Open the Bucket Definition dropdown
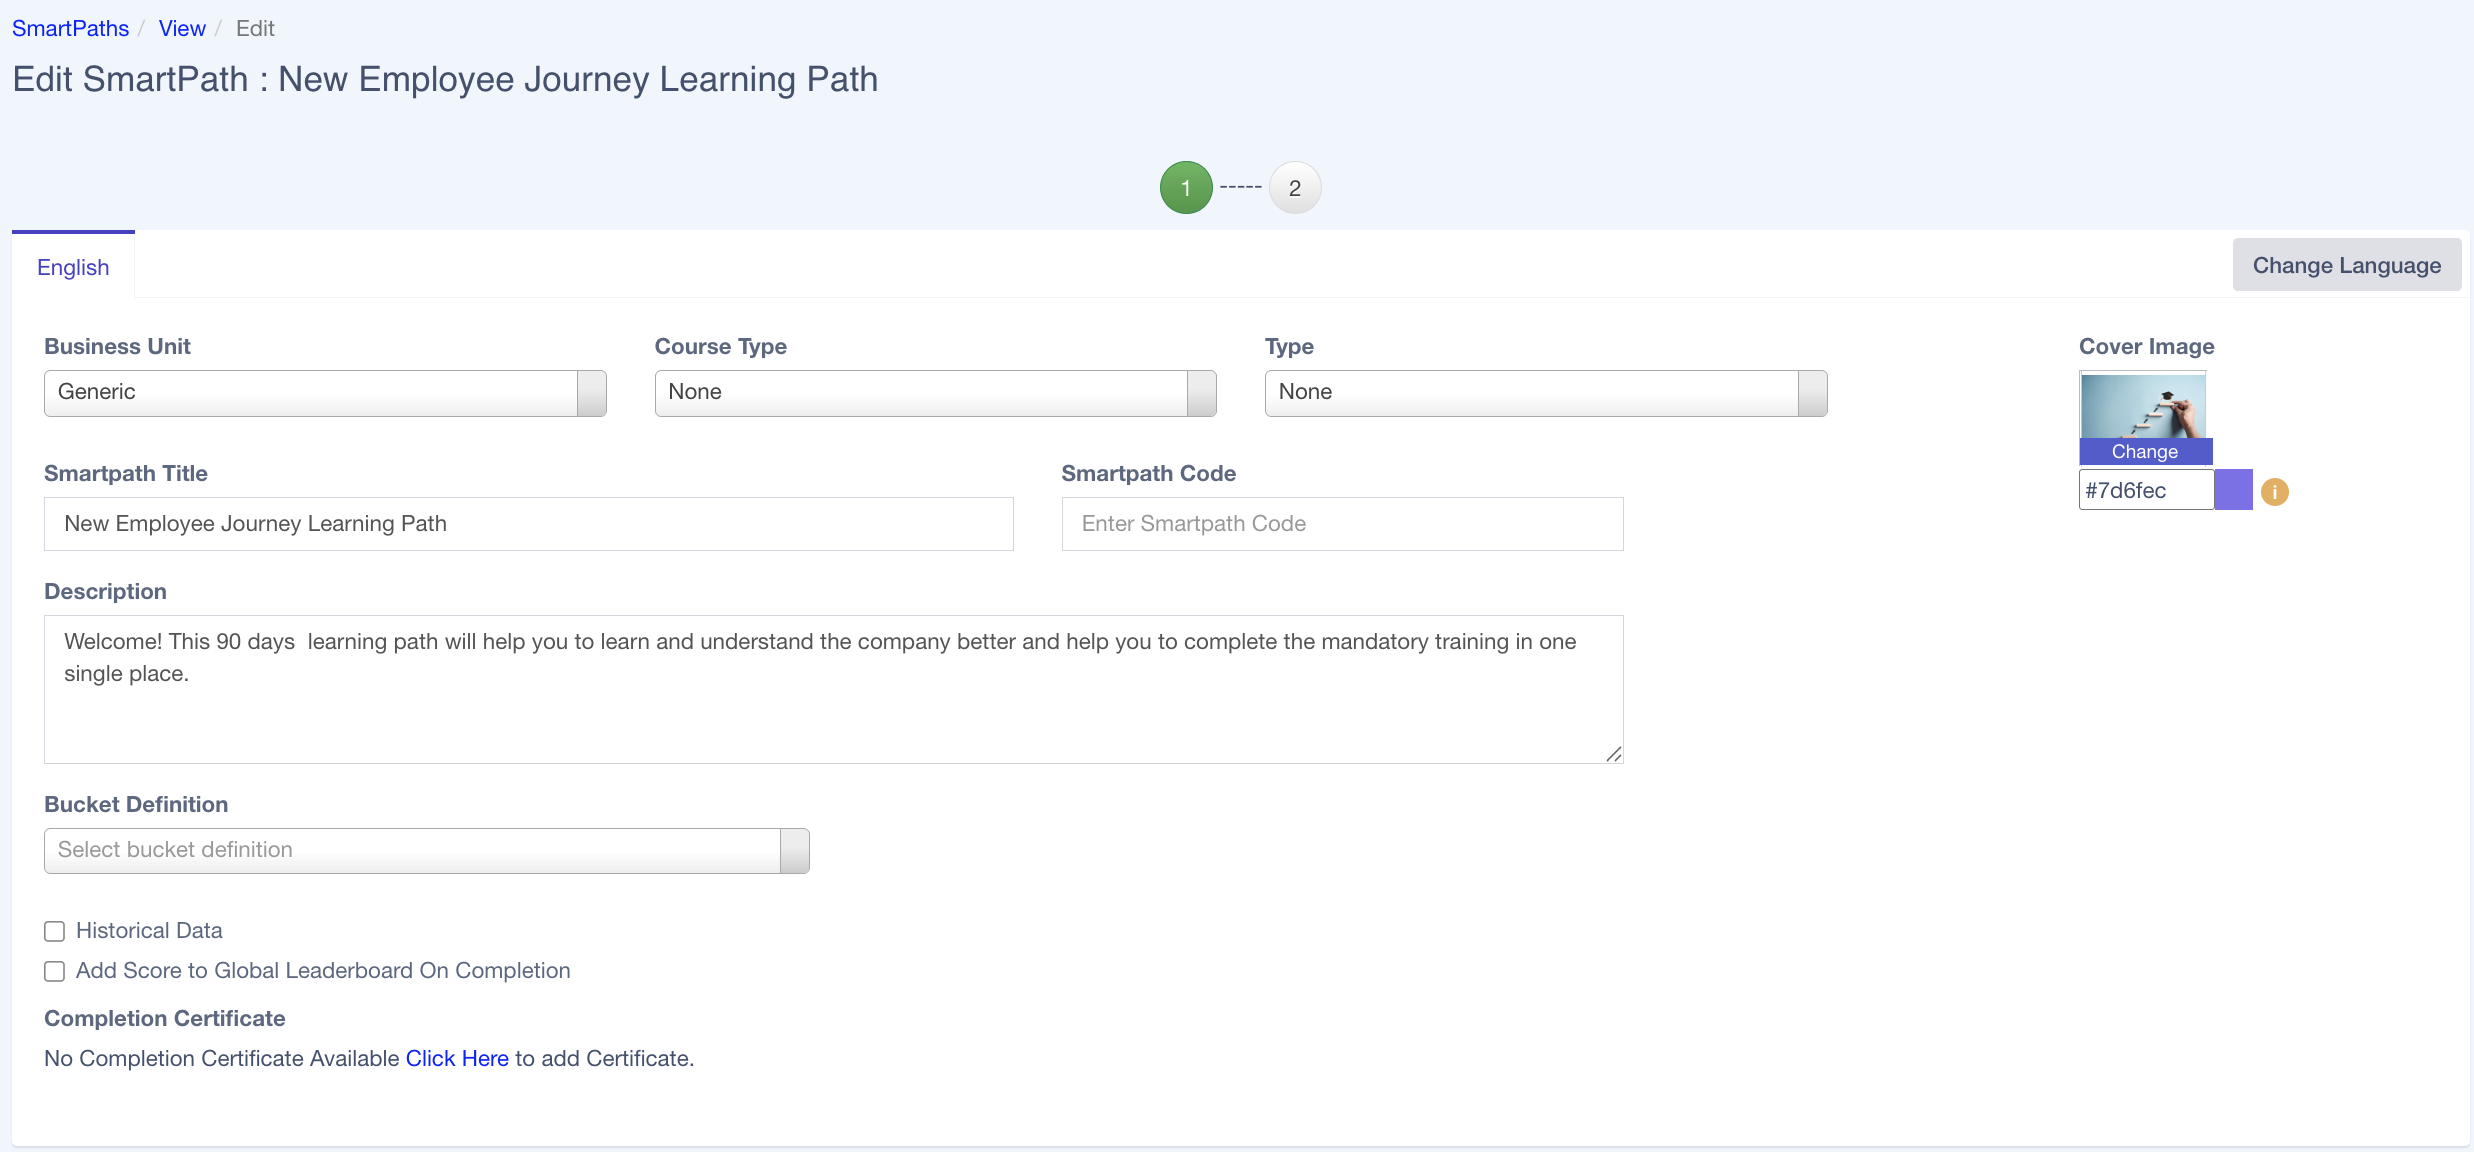2474x1152 pixels. tap(426, 850)
